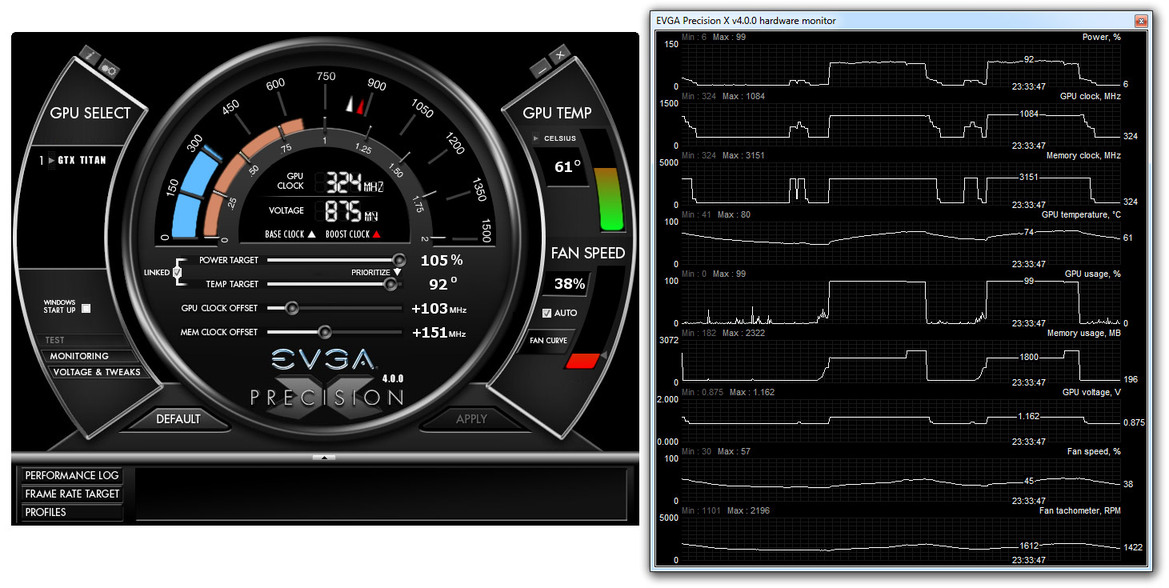This screenshot has width=1169, height=588.
Task: Toggle the Linked checkbox for power and temp
Action: point(177,273)
